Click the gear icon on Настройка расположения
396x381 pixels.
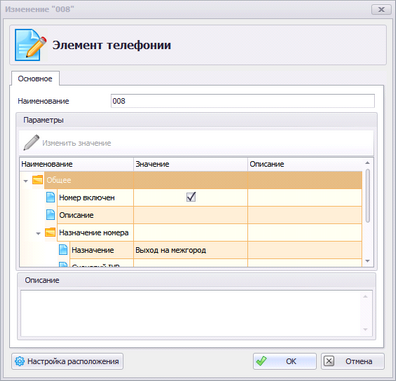[20, 361]
